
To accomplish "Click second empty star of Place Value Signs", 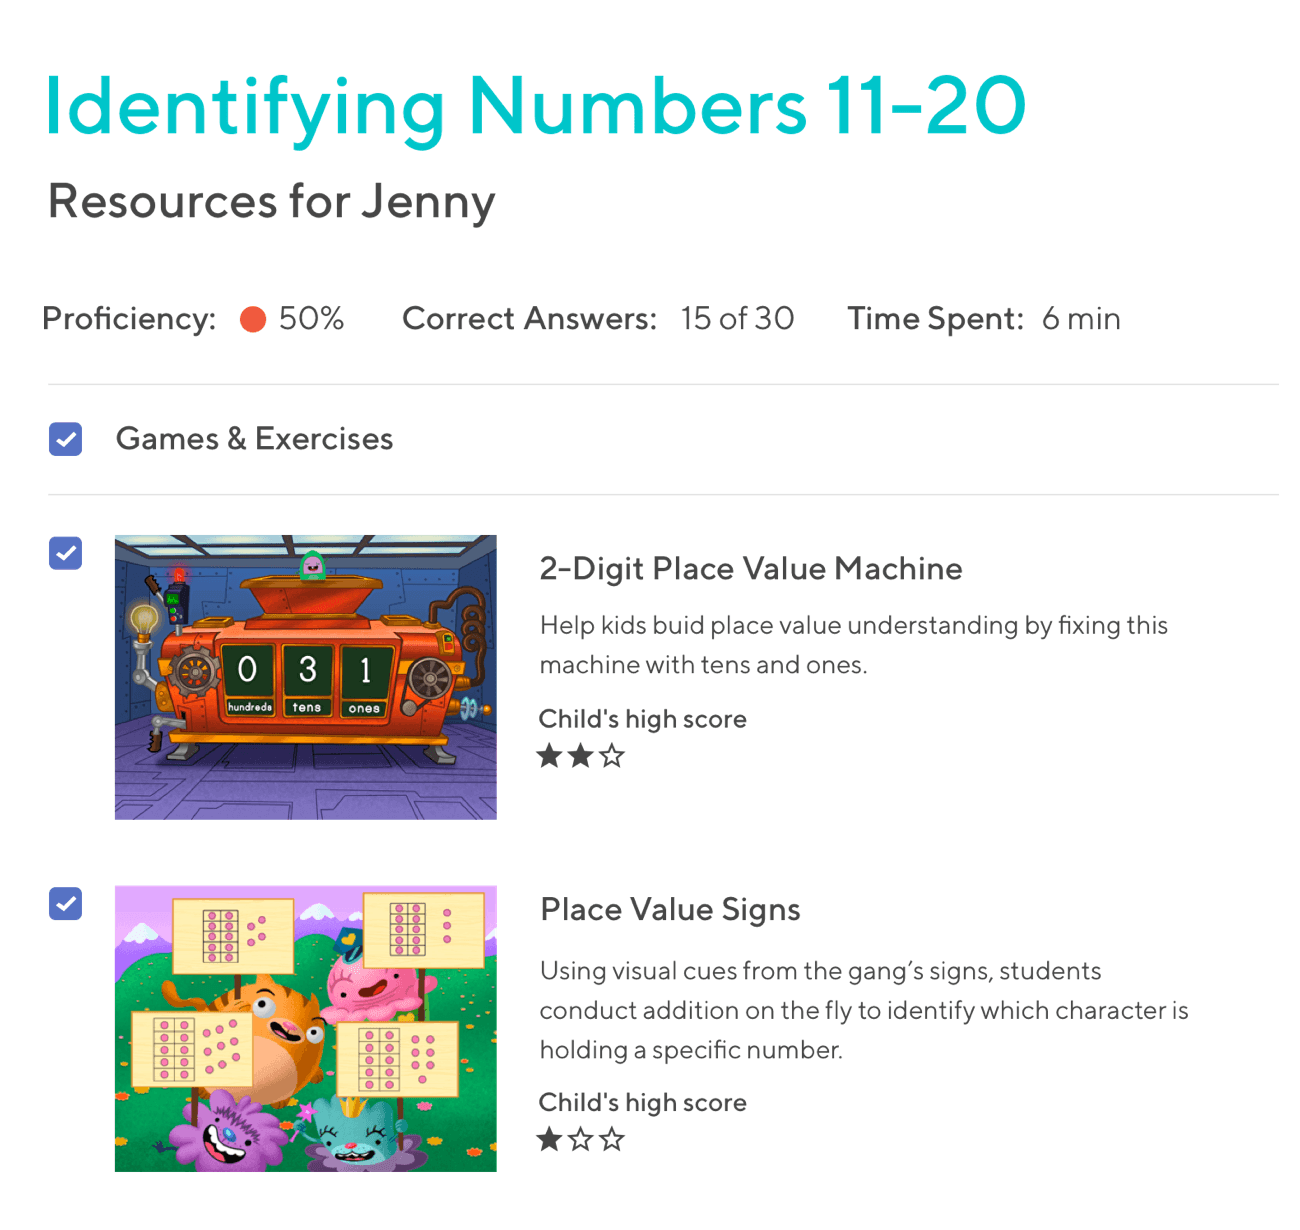I will click(x=580, y=1139).
